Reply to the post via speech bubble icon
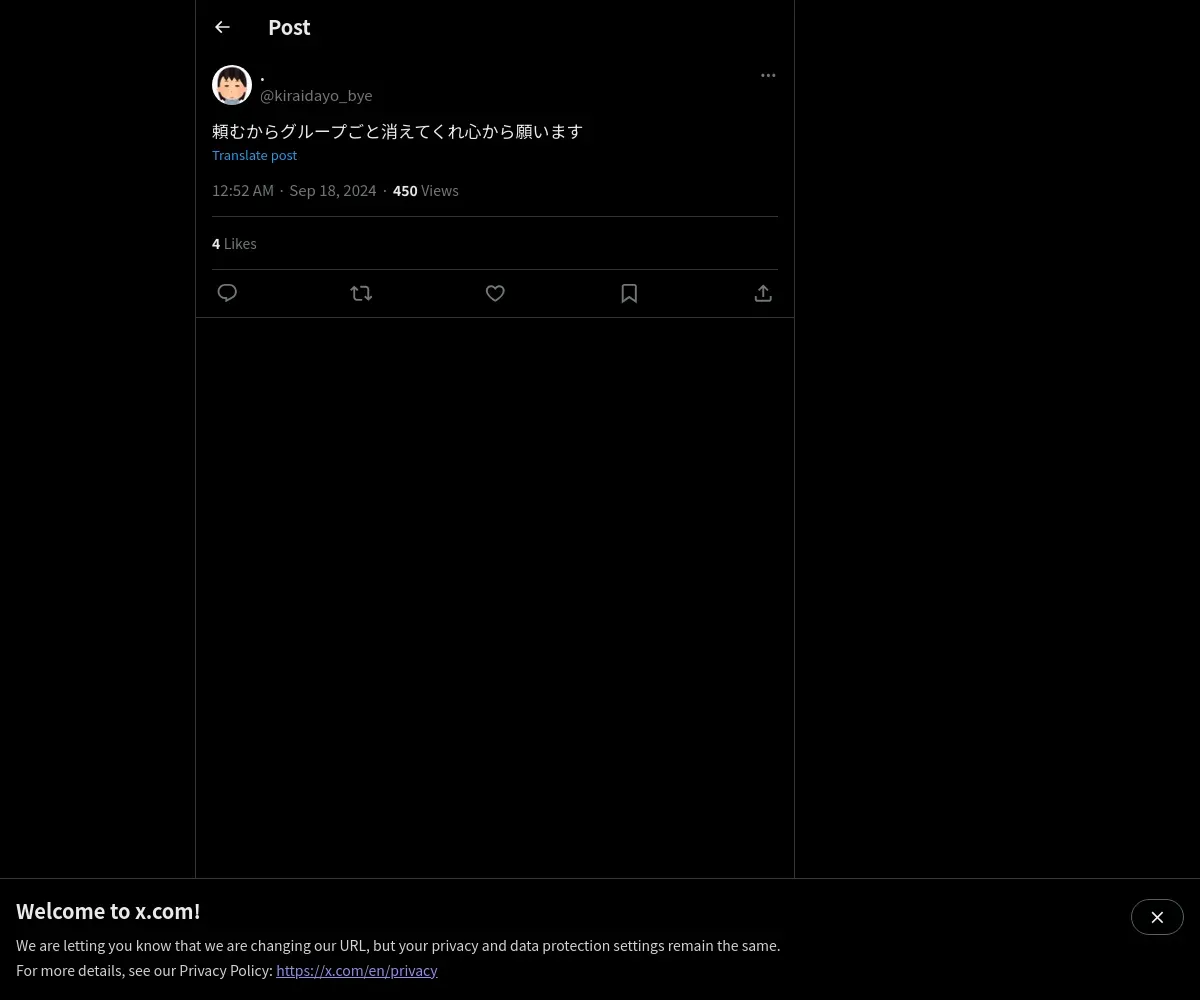 (227, 293)
